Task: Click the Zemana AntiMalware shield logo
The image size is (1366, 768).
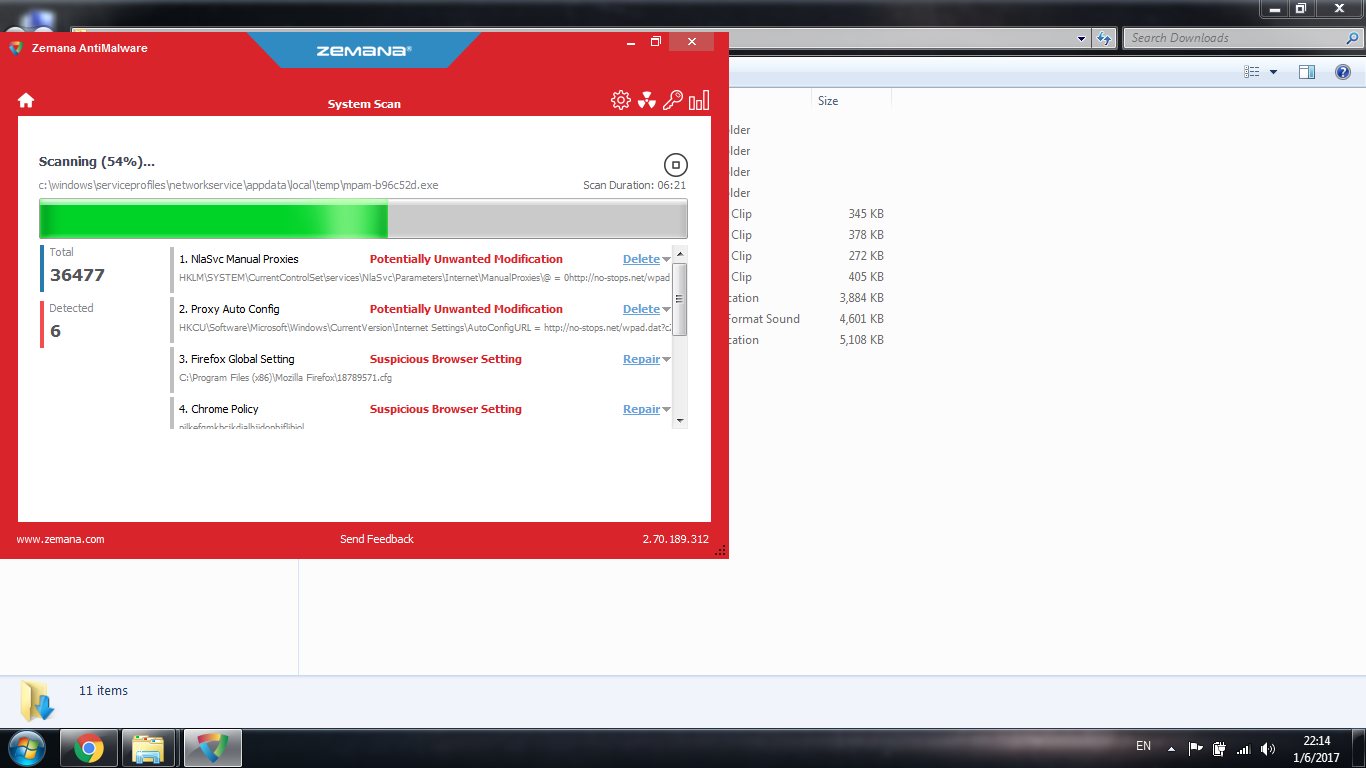Action: 16,47
